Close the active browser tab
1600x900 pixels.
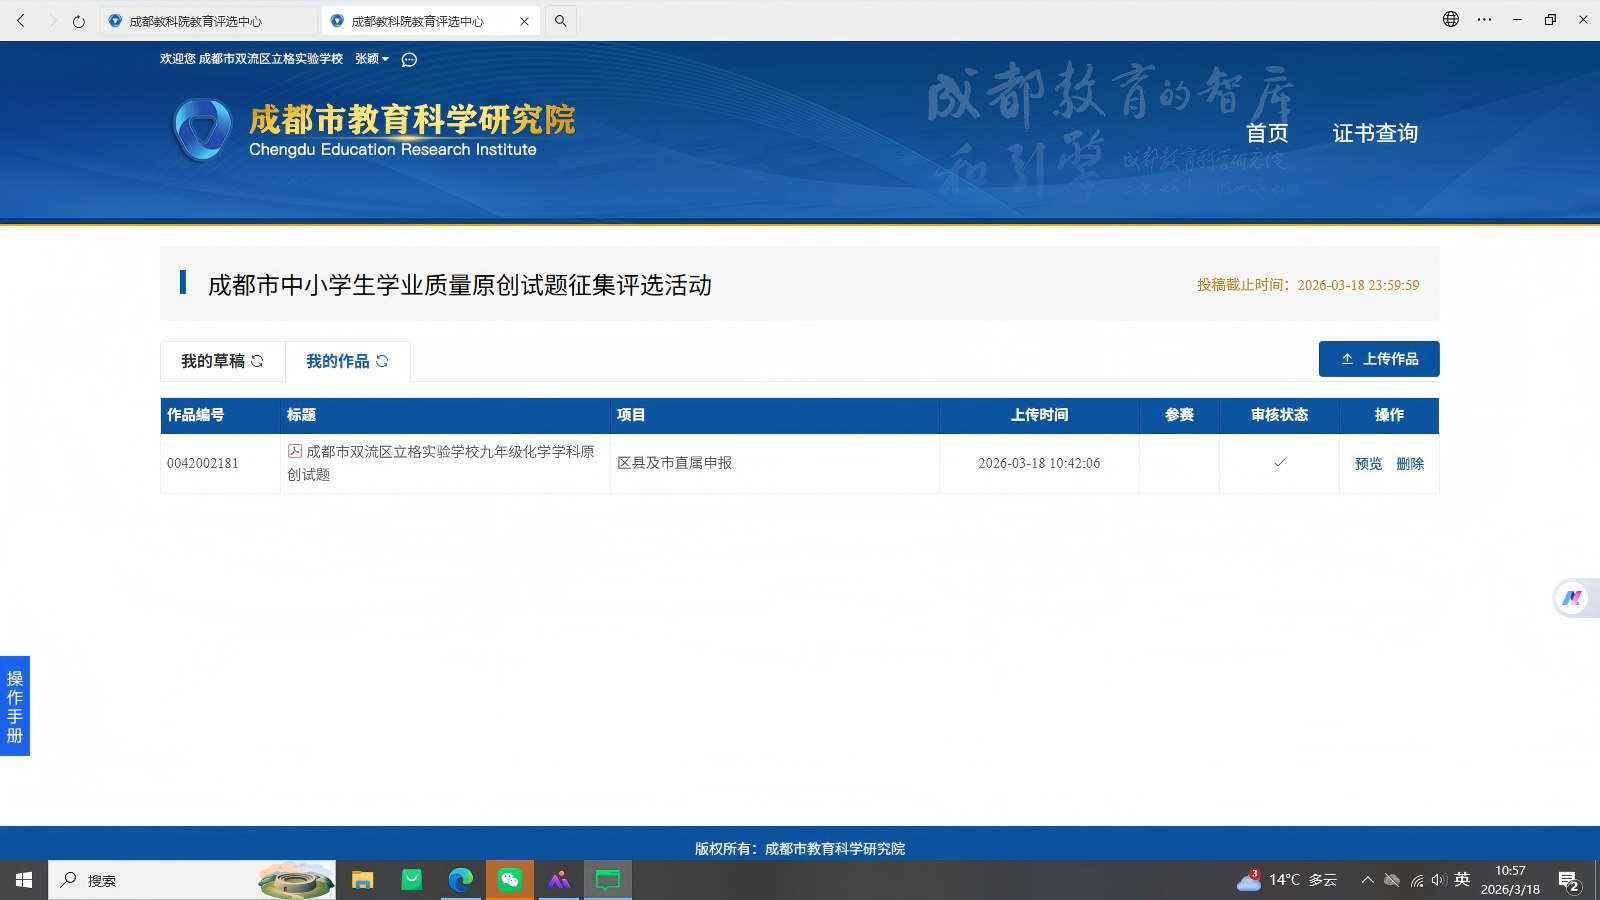click(524, 21)
